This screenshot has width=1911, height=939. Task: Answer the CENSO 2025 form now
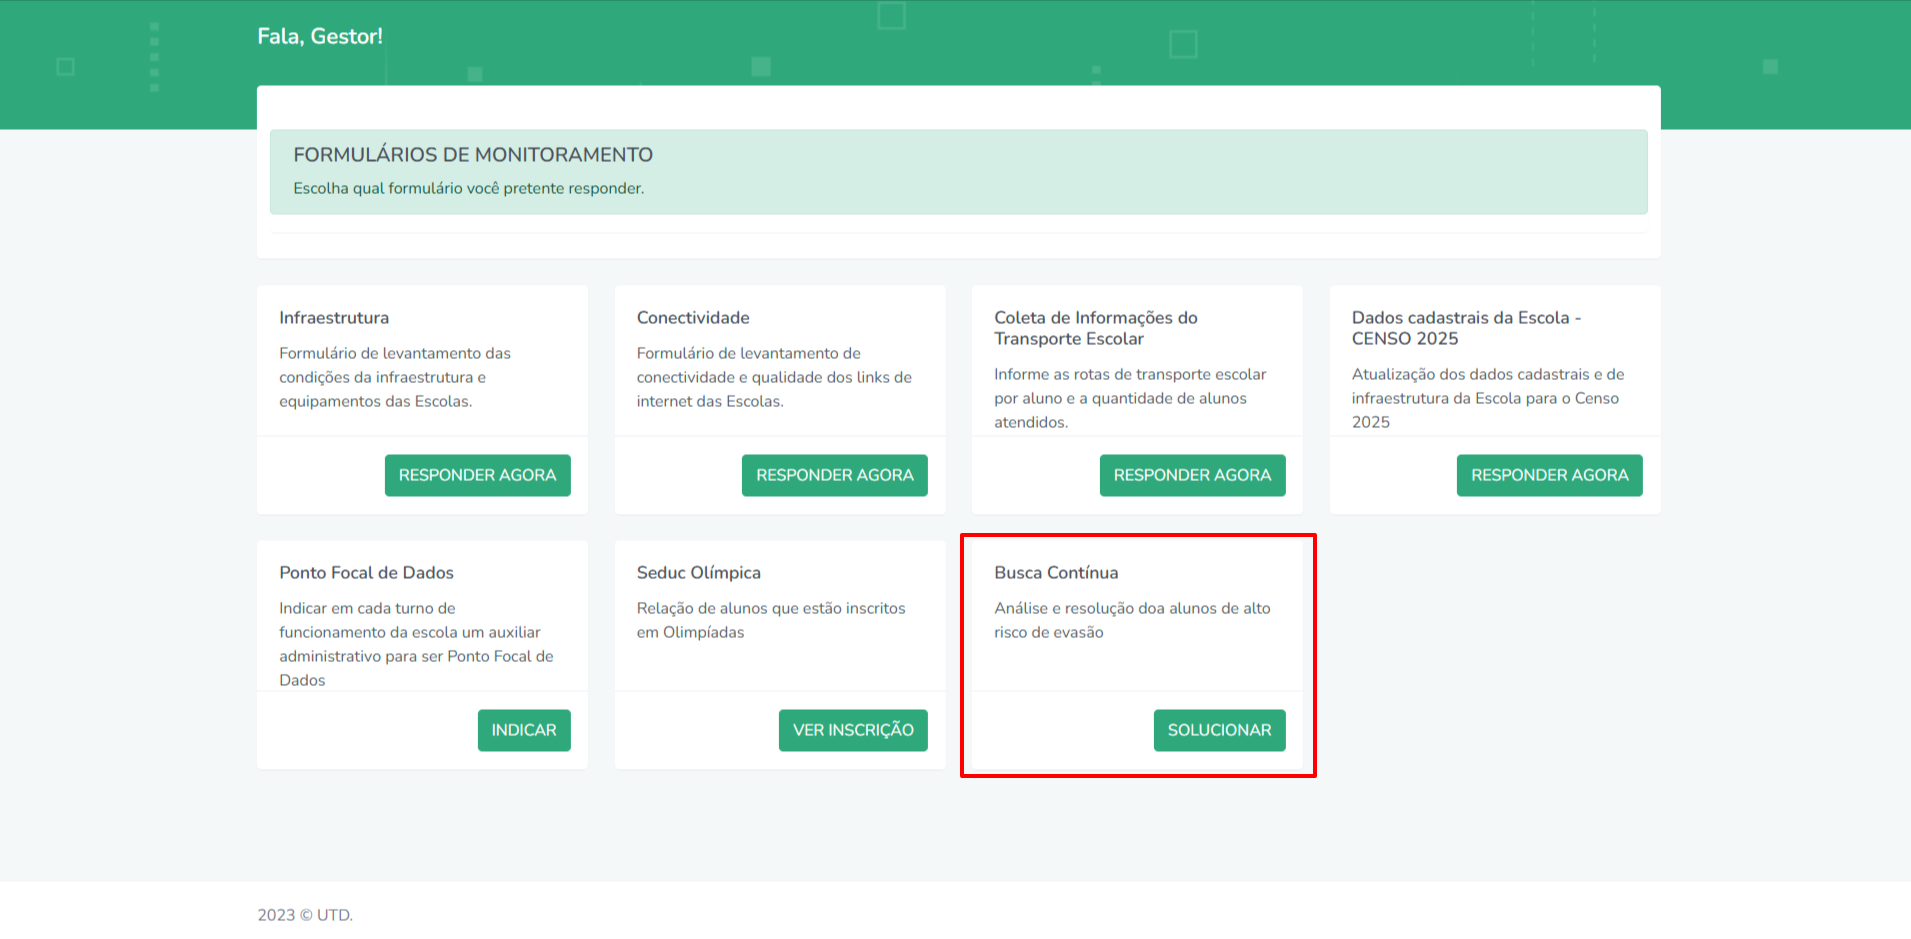[x=1549, y=475]
